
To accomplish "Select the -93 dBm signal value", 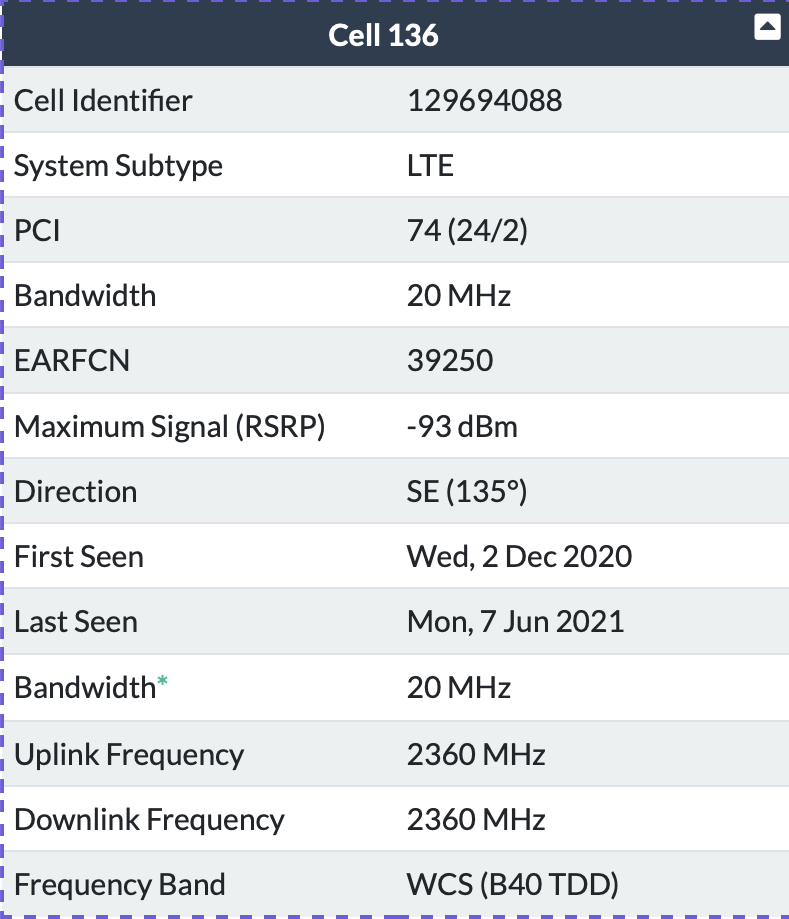I will click(x=462, y=426).
